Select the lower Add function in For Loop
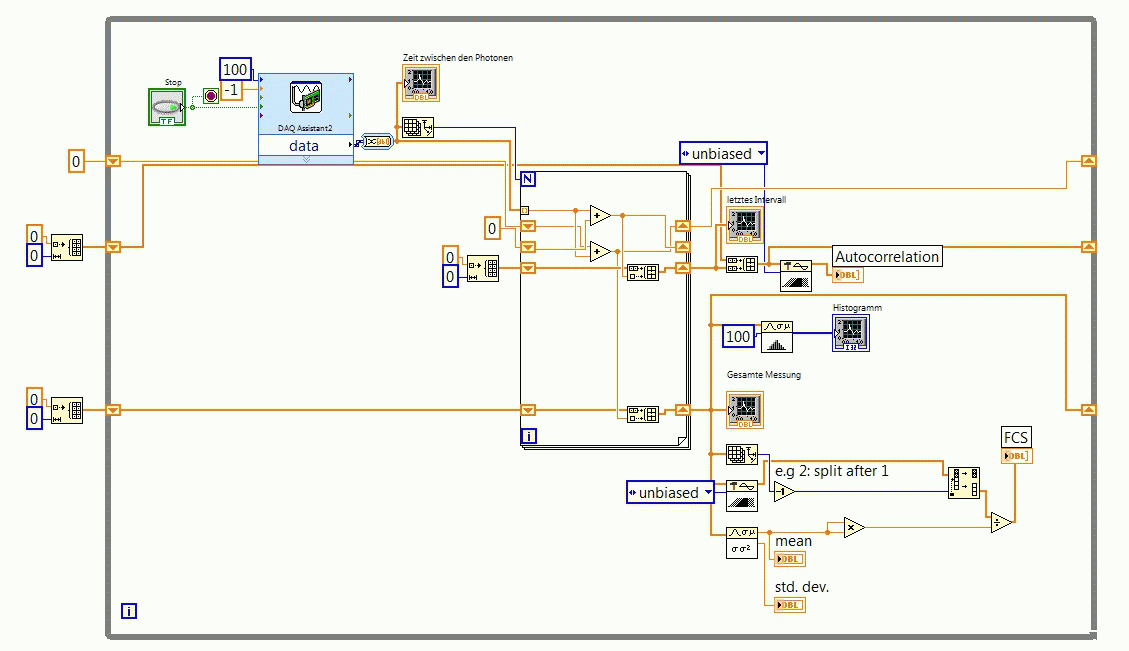Viewport: 1129px width, 651px height. [x=600, y=251]
